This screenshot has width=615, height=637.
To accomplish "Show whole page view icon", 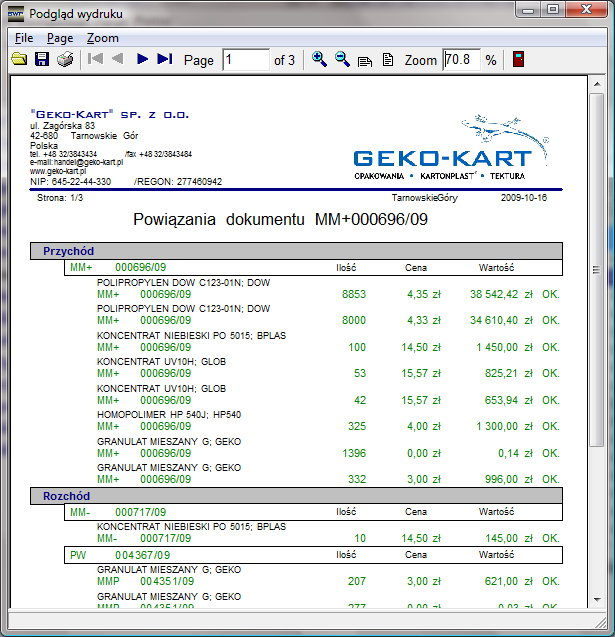I will pos(388,60).
